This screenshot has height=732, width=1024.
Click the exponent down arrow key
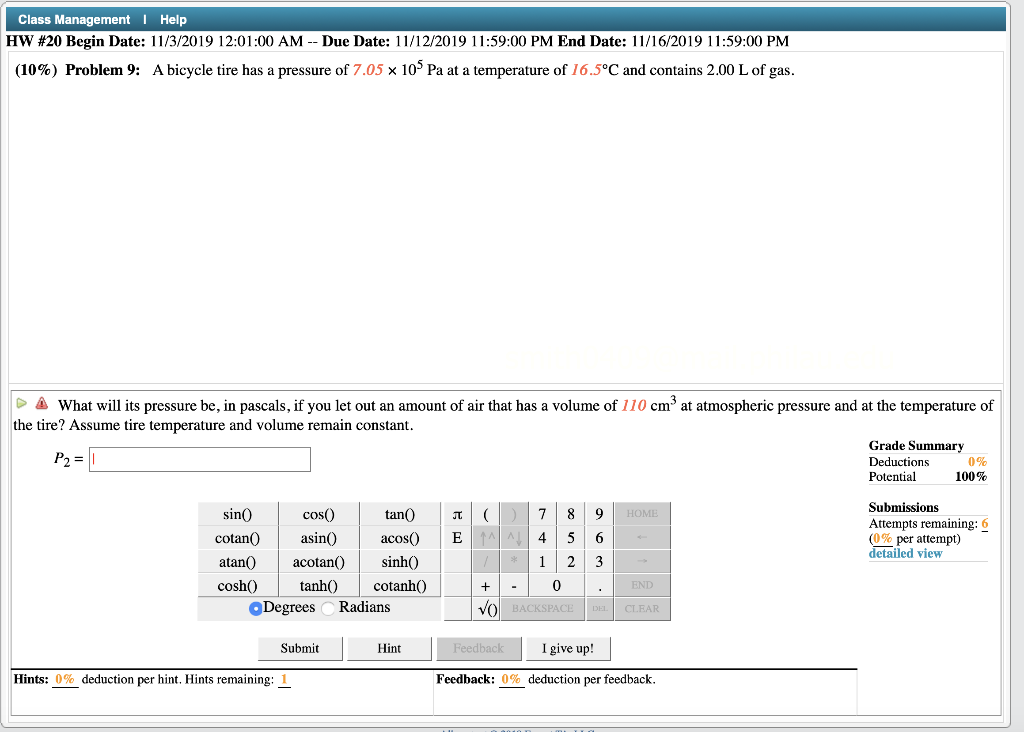[512, 538]
